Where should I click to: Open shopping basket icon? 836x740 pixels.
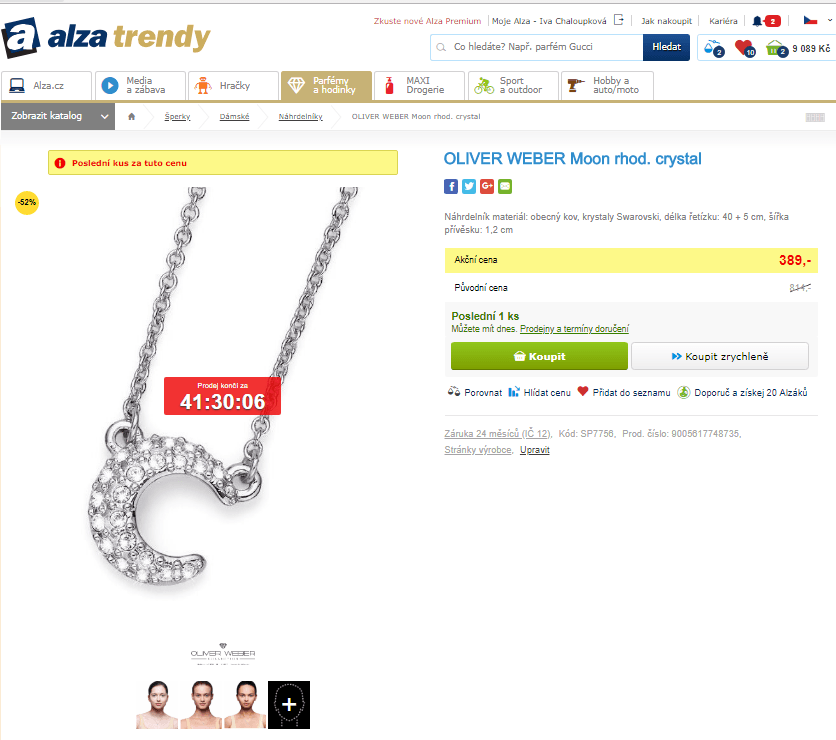point(776,48)
